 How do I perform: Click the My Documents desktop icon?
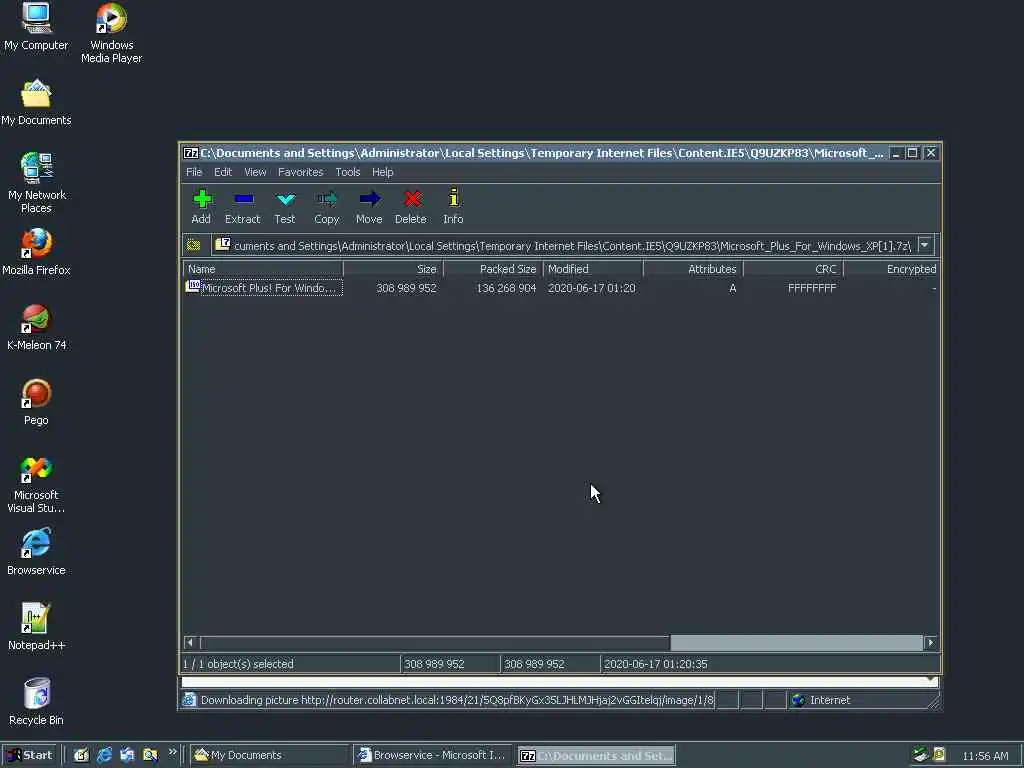(36, 103)
